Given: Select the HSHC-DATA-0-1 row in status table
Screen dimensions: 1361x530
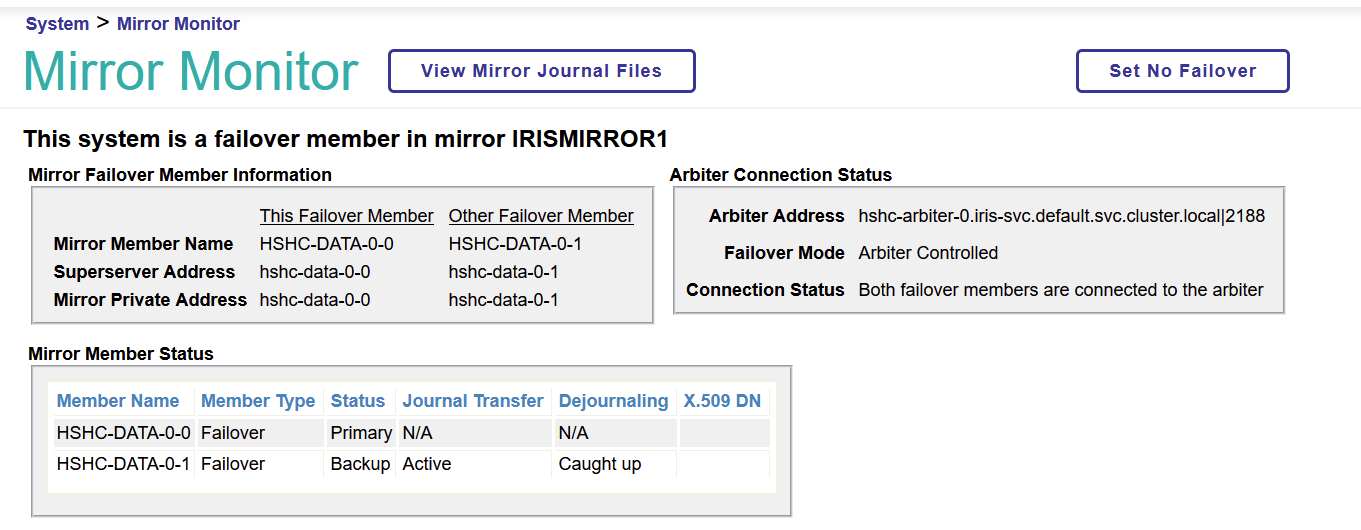Looking at the screenshot, I should click(123, 464).
